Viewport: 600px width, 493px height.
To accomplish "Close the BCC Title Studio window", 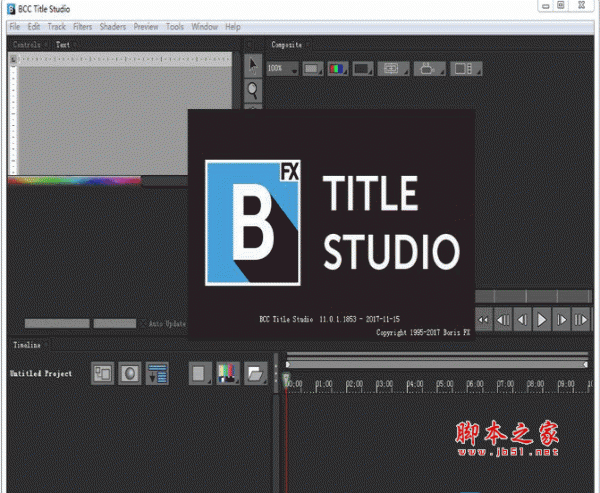I will (582, 5).
